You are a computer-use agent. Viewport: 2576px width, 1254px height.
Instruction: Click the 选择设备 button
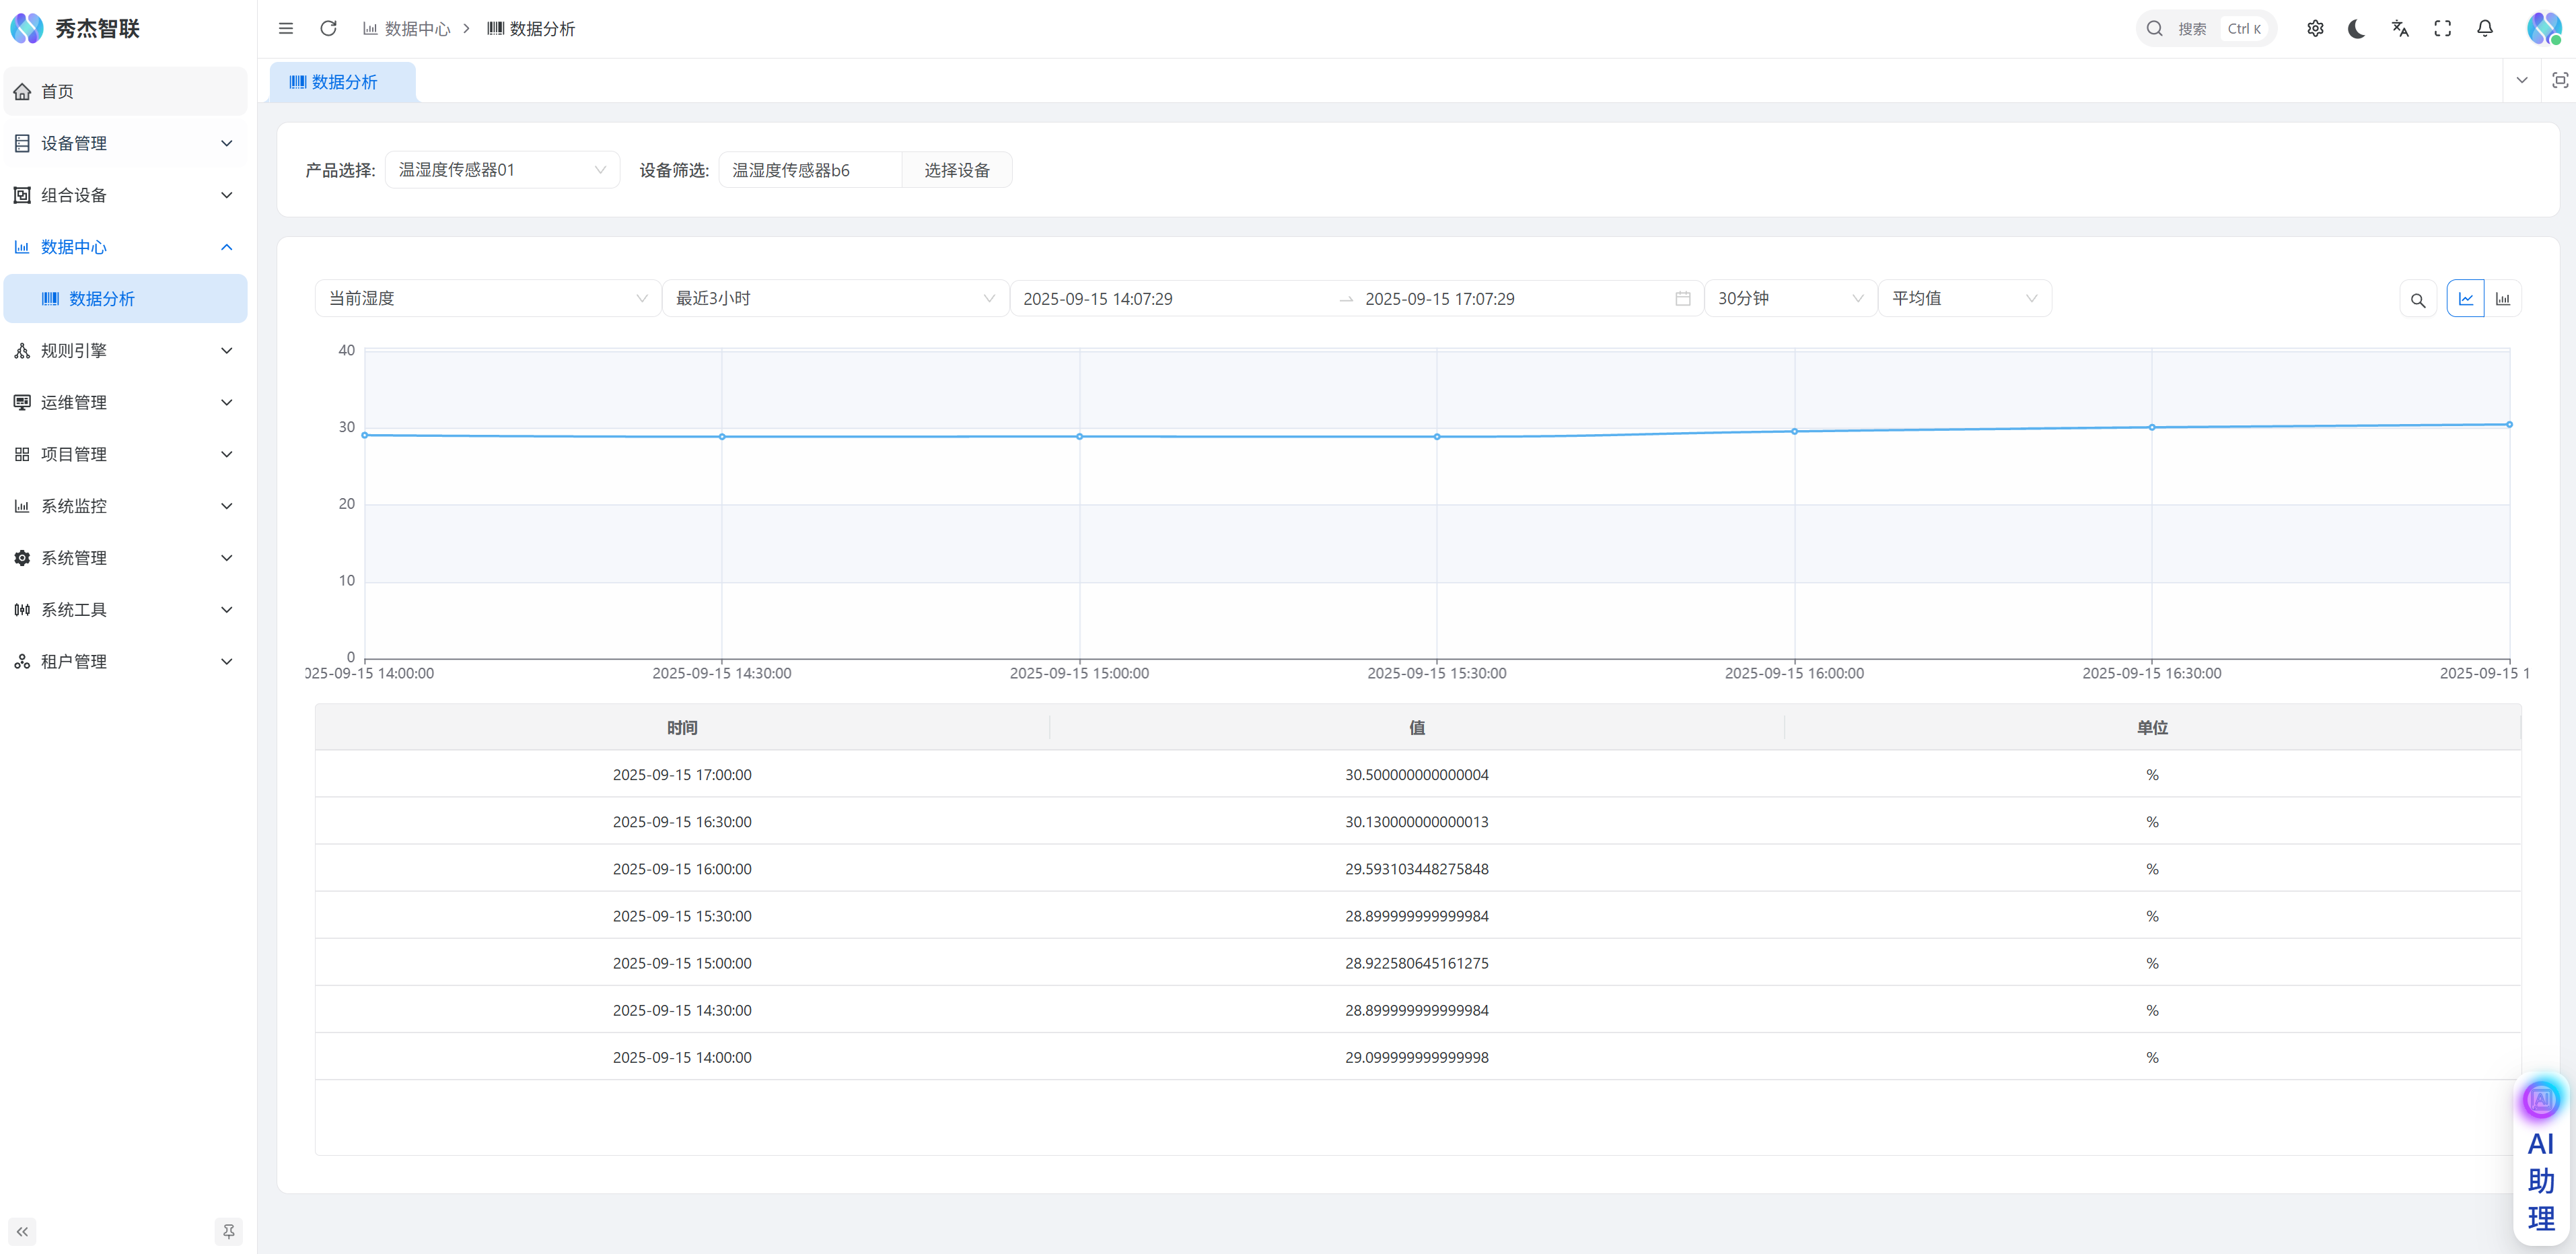coord(956,170)
